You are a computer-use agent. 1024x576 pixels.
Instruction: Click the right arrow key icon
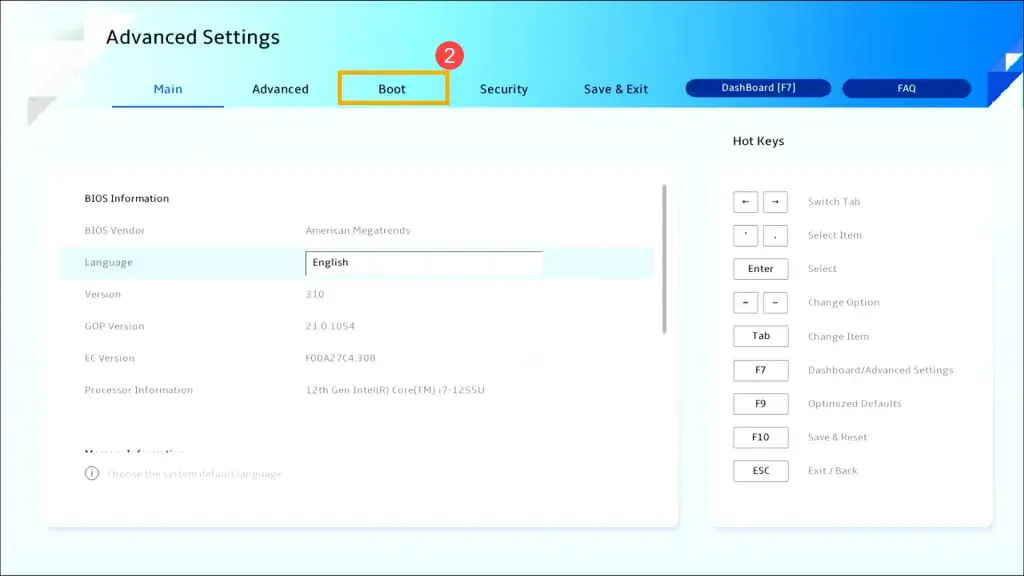tap(775, 202)
